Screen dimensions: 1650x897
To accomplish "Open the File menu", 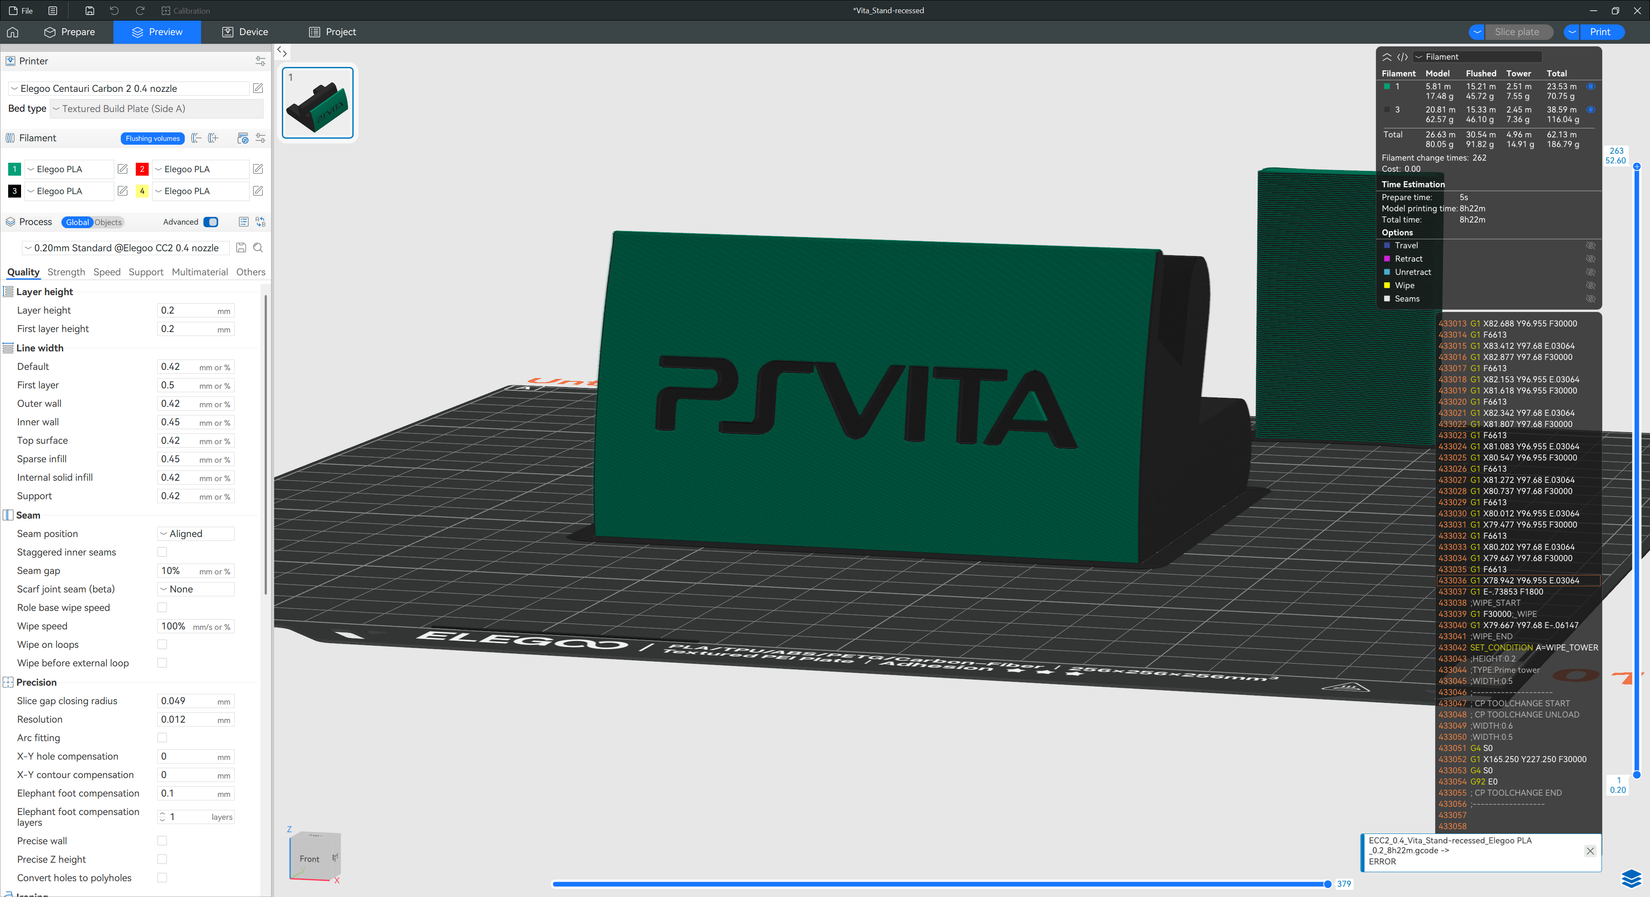I will [21, 10].
